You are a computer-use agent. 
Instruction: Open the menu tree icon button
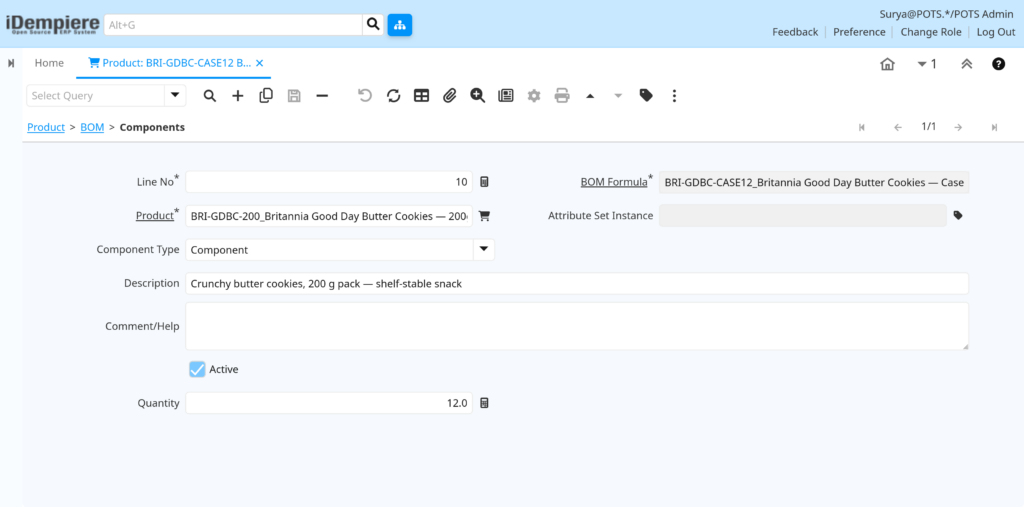click(x=400, y=25)
